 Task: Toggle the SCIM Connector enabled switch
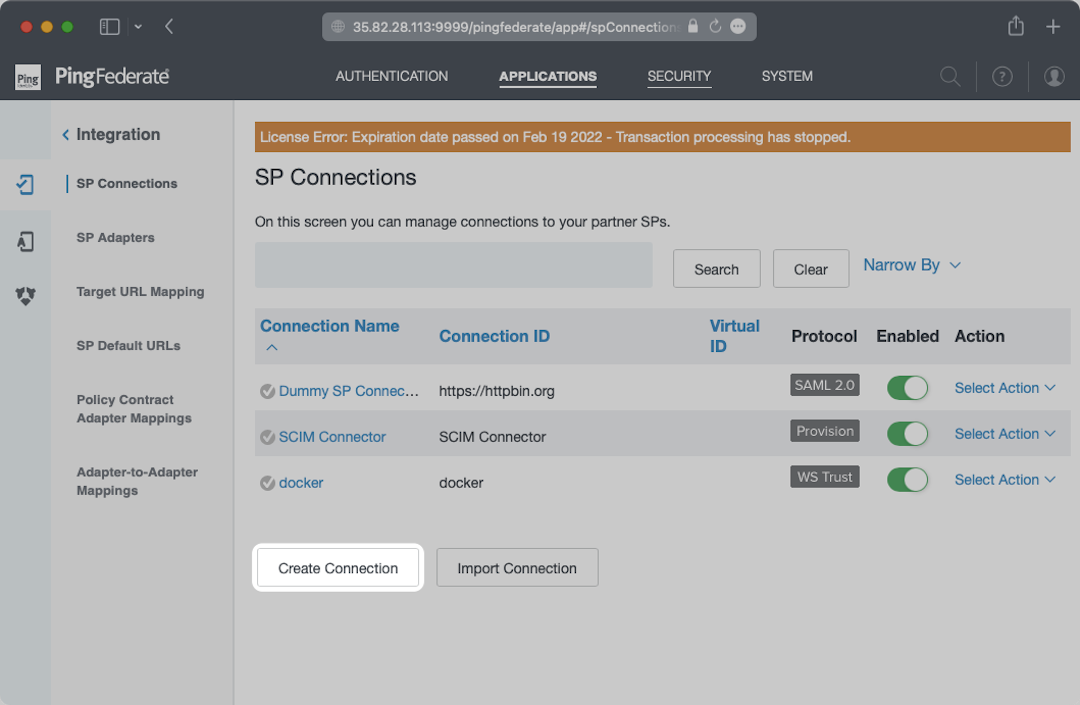click(x=907, y=434)
